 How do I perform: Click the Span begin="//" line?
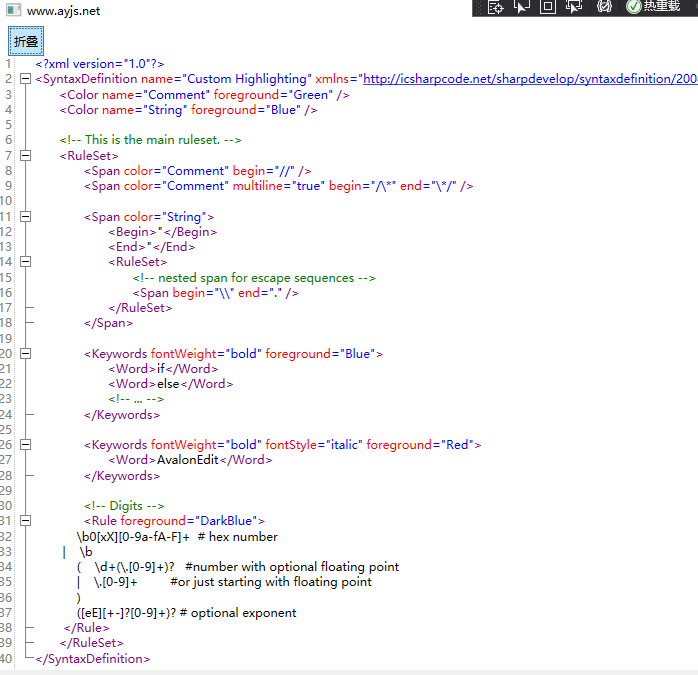(x=198, y=171)
